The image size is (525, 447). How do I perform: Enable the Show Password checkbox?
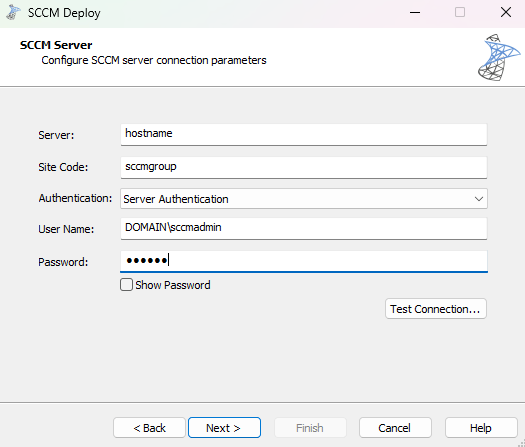point(126,285)
